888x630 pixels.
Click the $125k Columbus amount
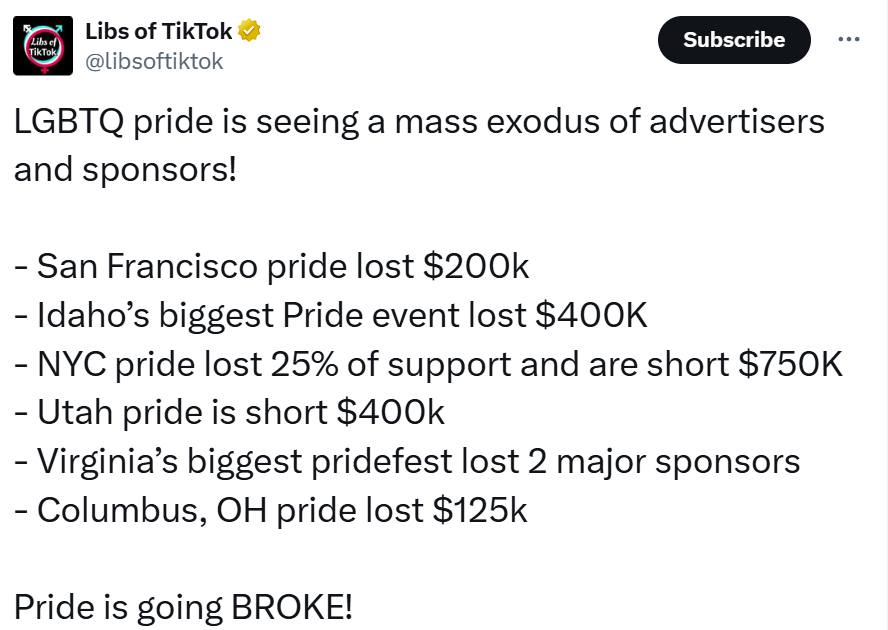(x=479, y=509)
